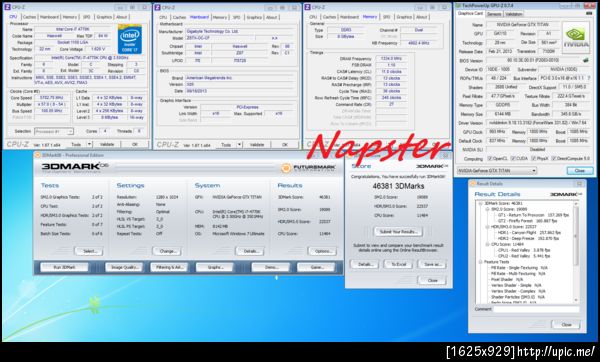
Task: Click the Intel Core i7 logo in CPU-Z
Action: coord(130,39)
